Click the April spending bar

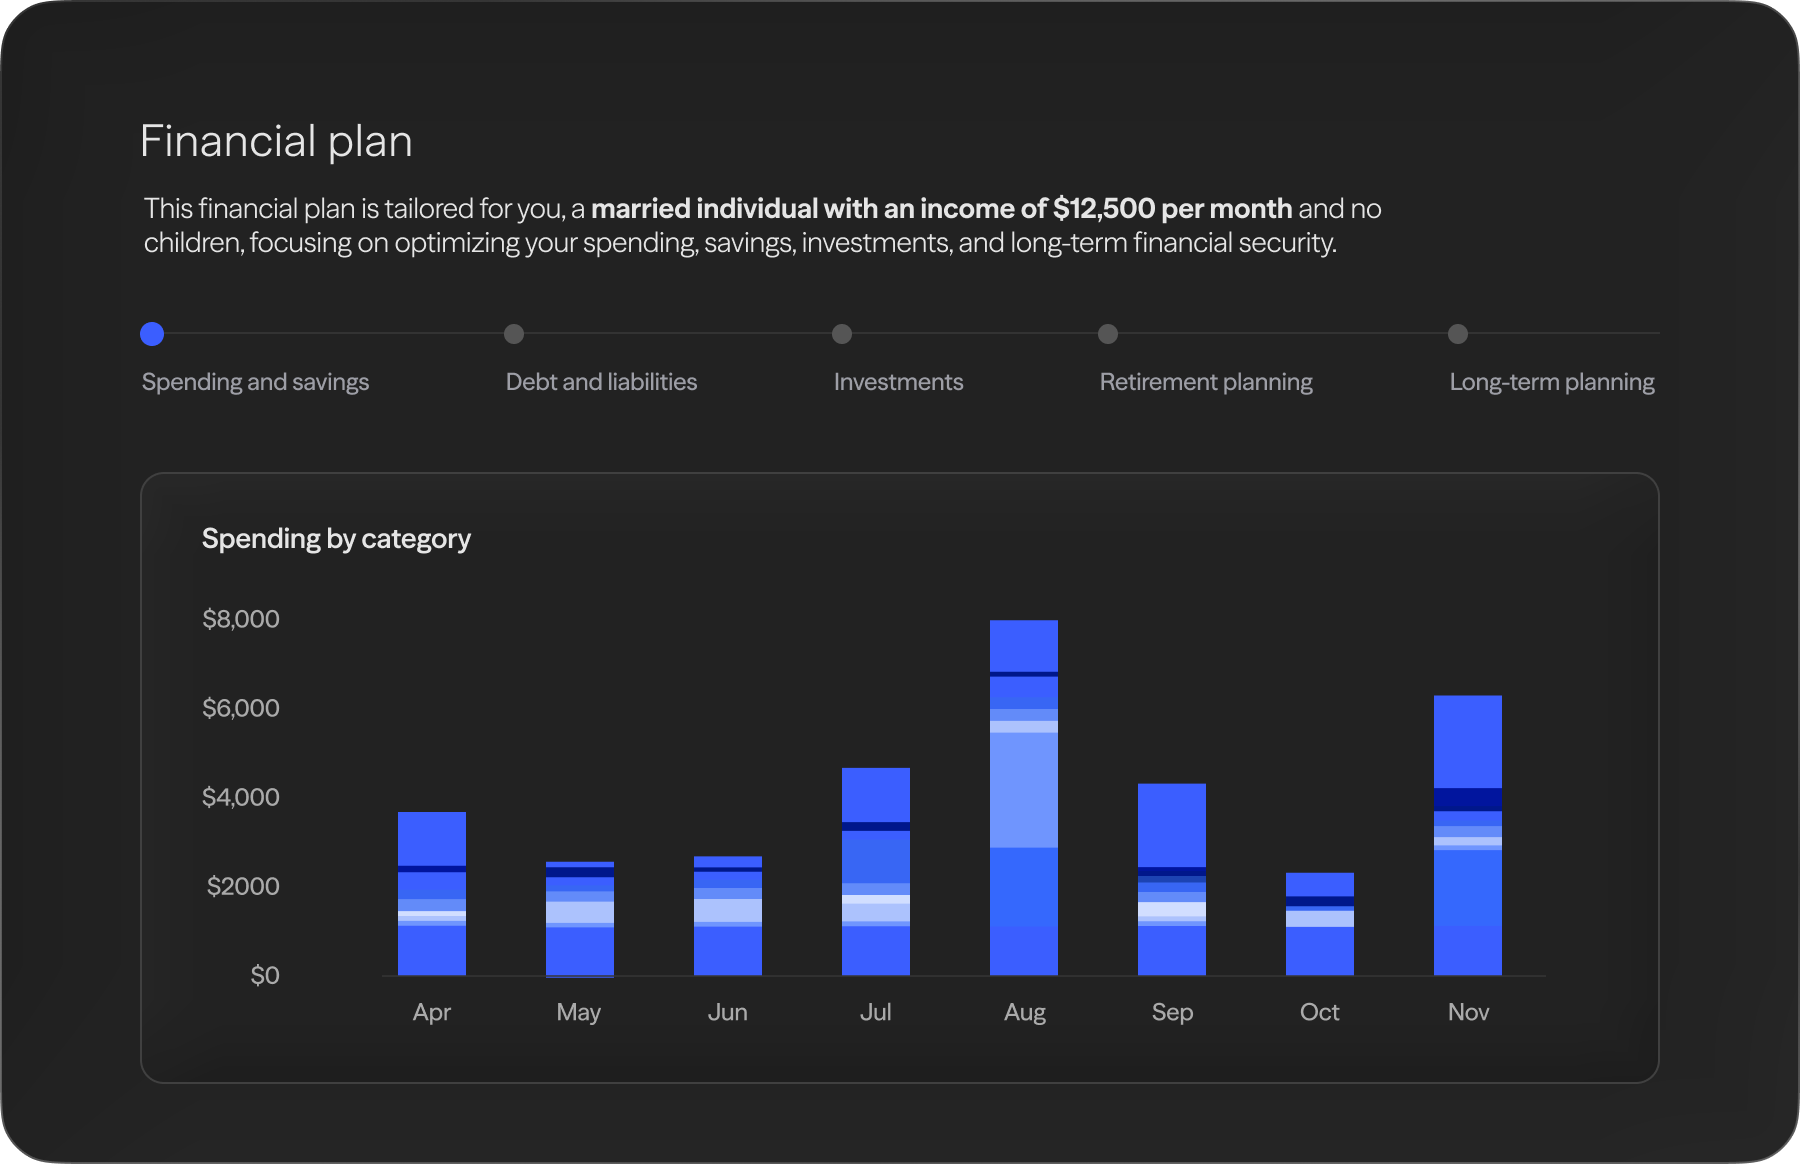(x=432, y=893)
